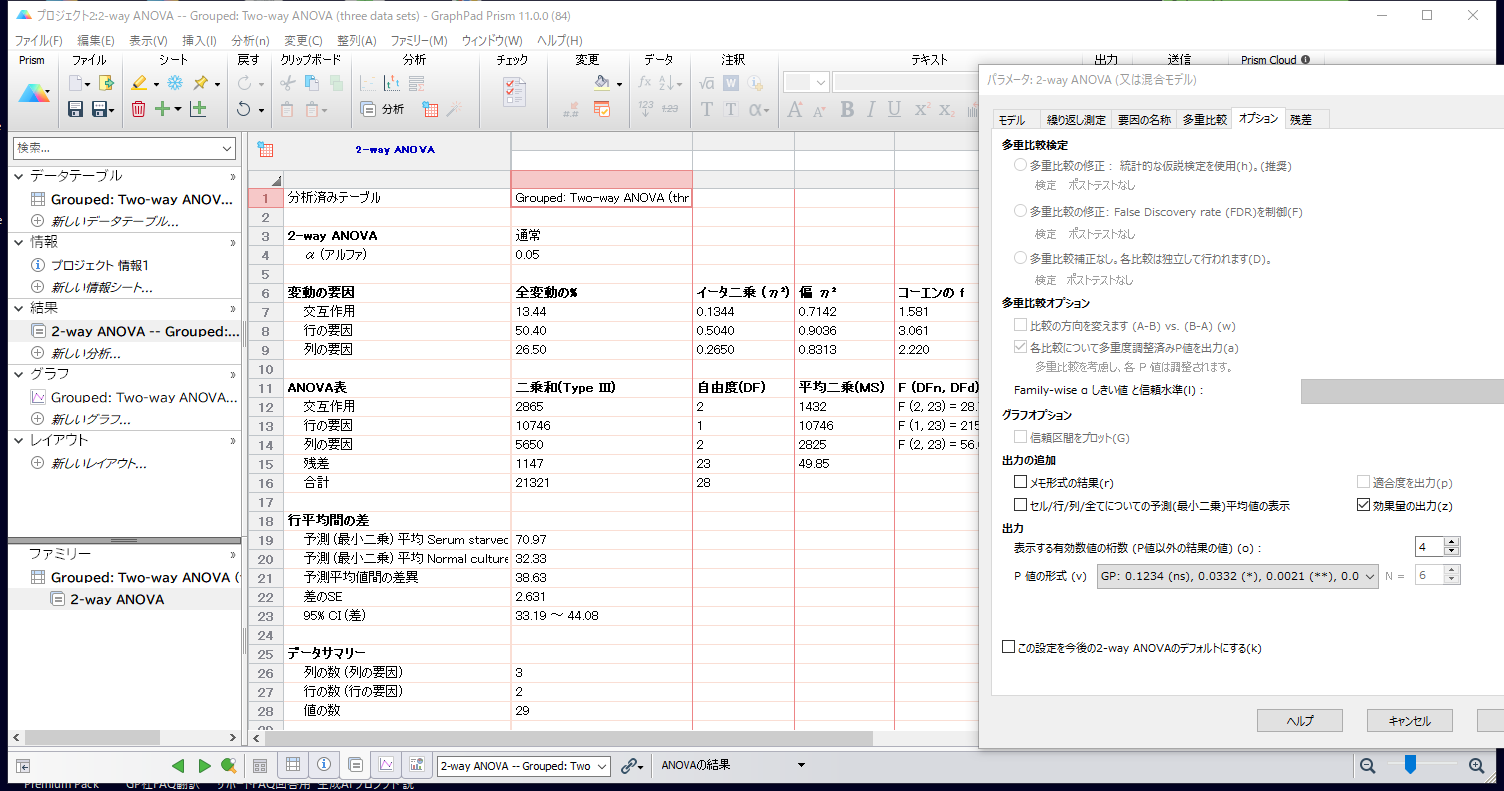The height and width of the screenshot is (791, 1504).
Task: Open the 分析 menu in menu bar
Action: coord(250,41)
